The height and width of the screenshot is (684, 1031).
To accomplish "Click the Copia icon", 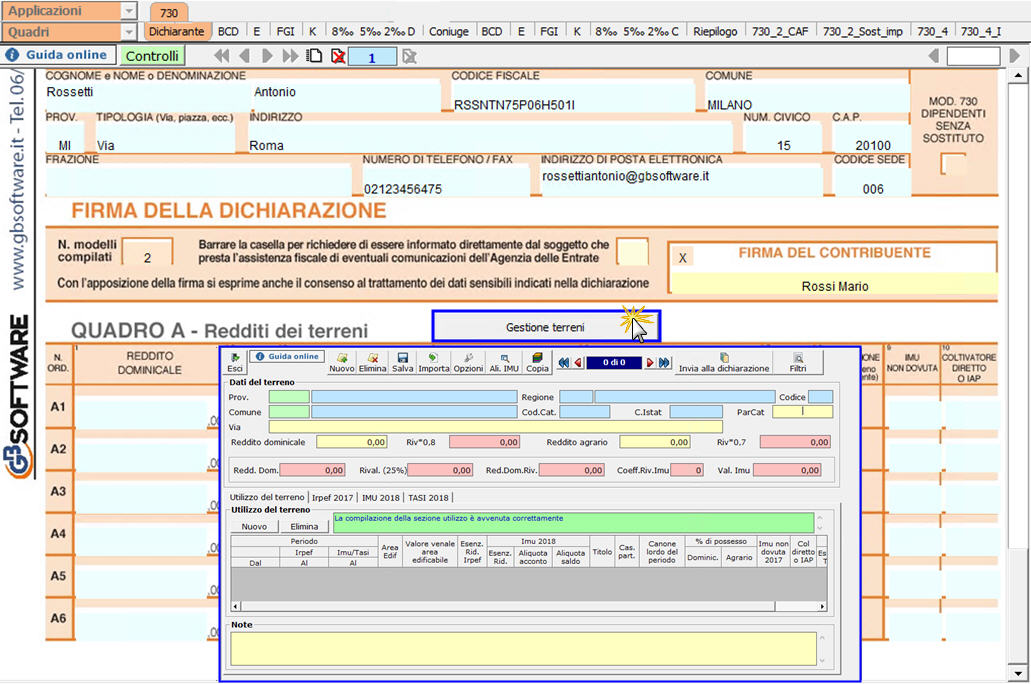I will [x=537, y=361].
